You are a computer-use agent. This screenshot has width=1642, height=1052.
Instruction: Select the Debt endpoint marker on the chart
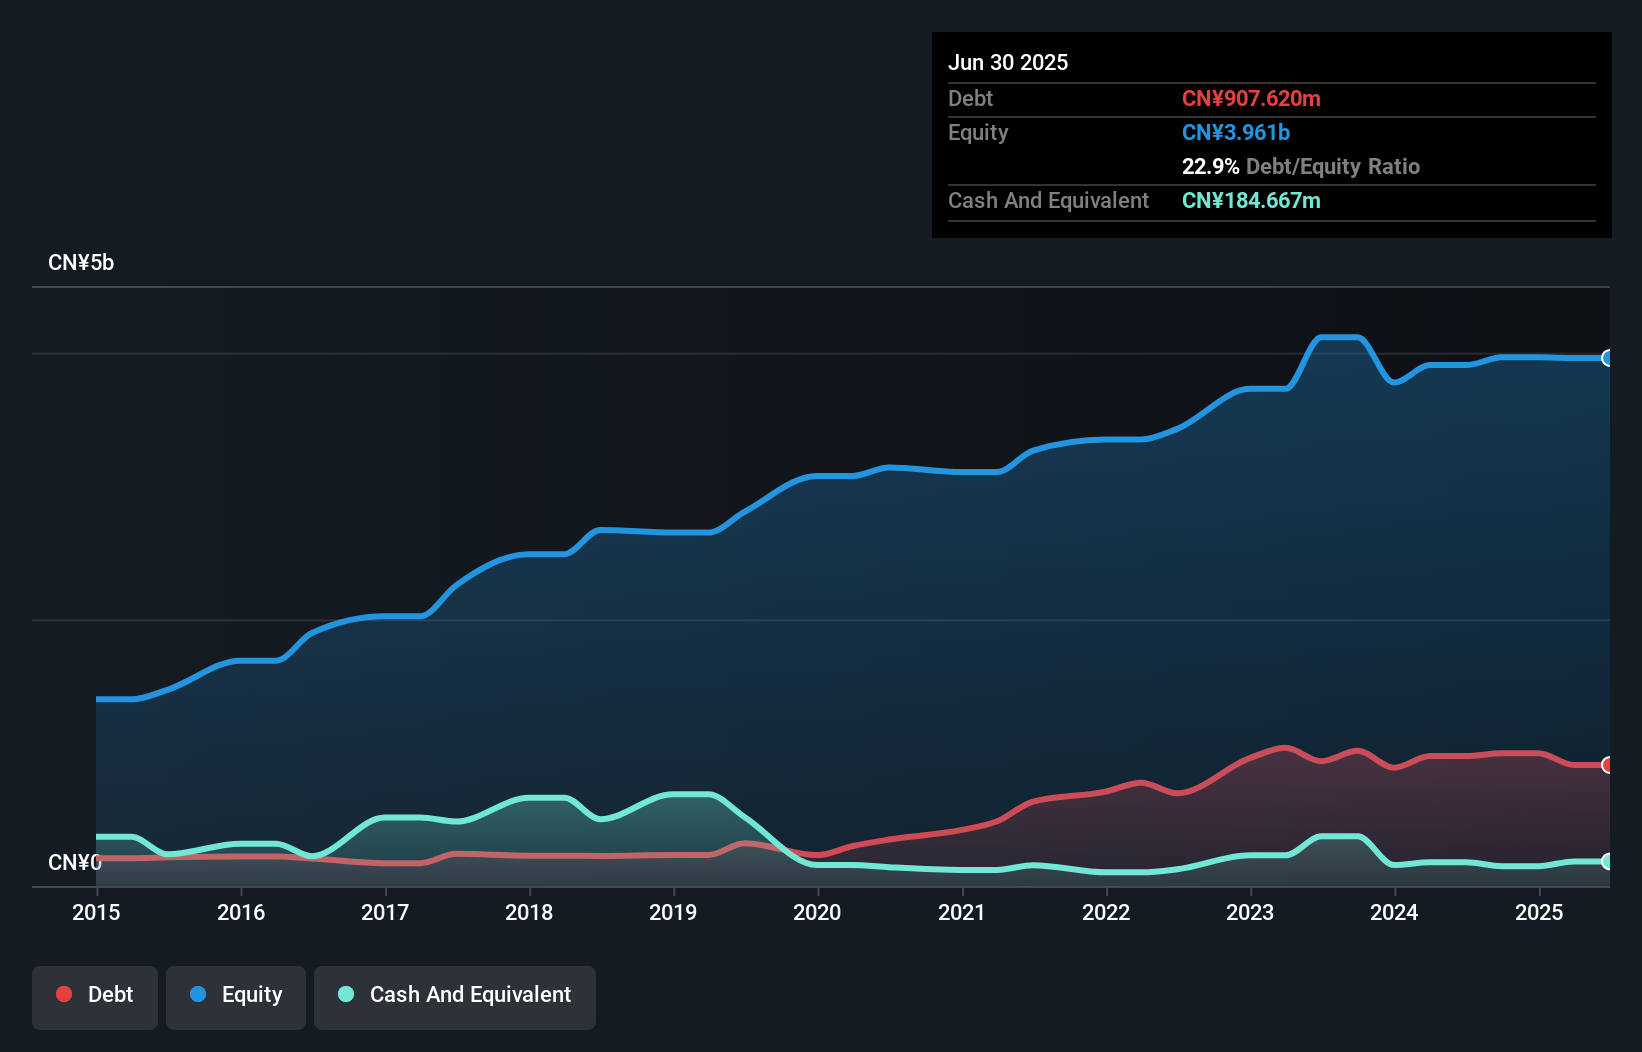[x=1608, y=765]
